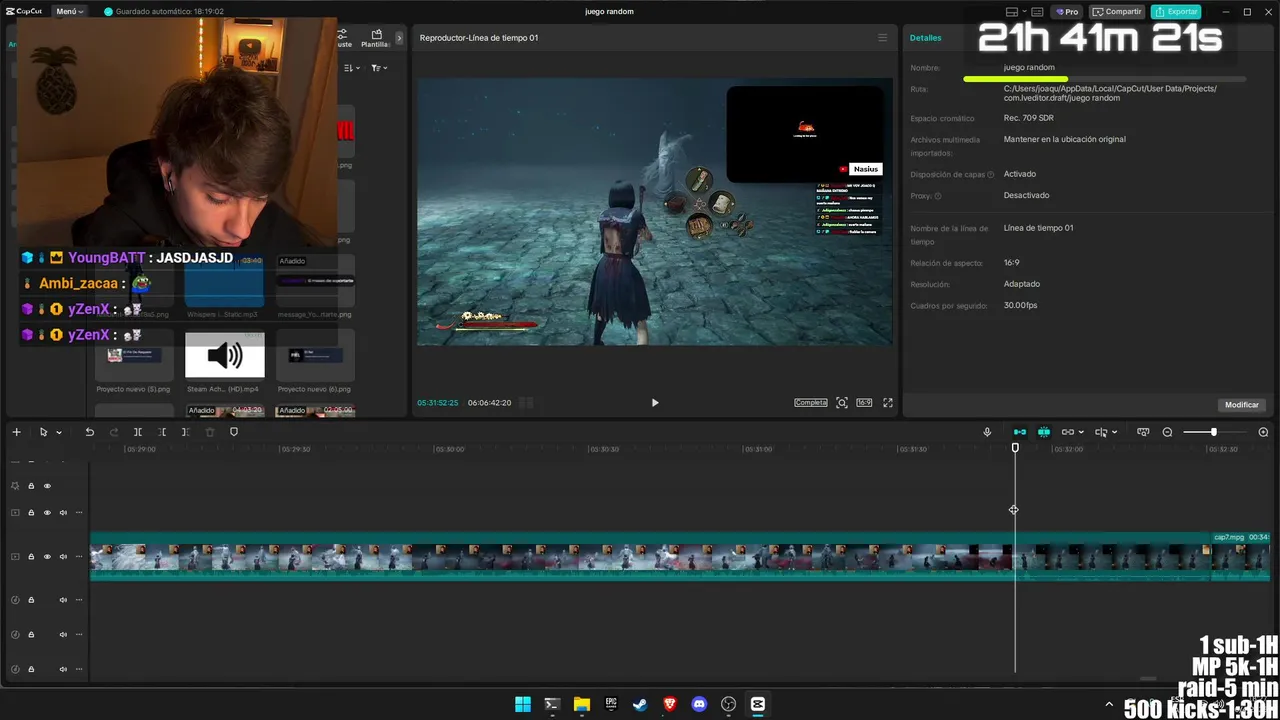
Task: Show info tooltip icon next to Proxy
Action: (938, 196)
